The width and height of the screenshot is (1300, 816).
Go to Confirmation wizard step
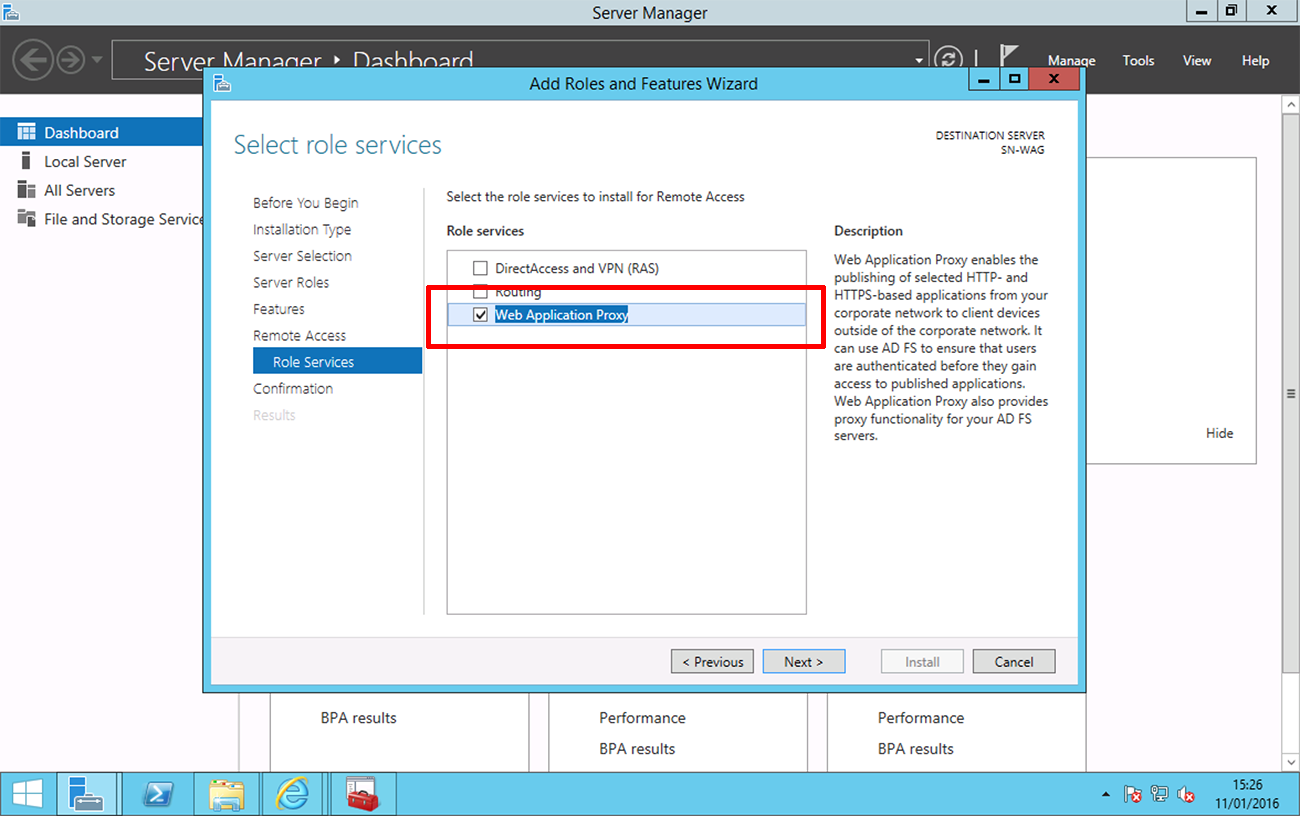293,388
